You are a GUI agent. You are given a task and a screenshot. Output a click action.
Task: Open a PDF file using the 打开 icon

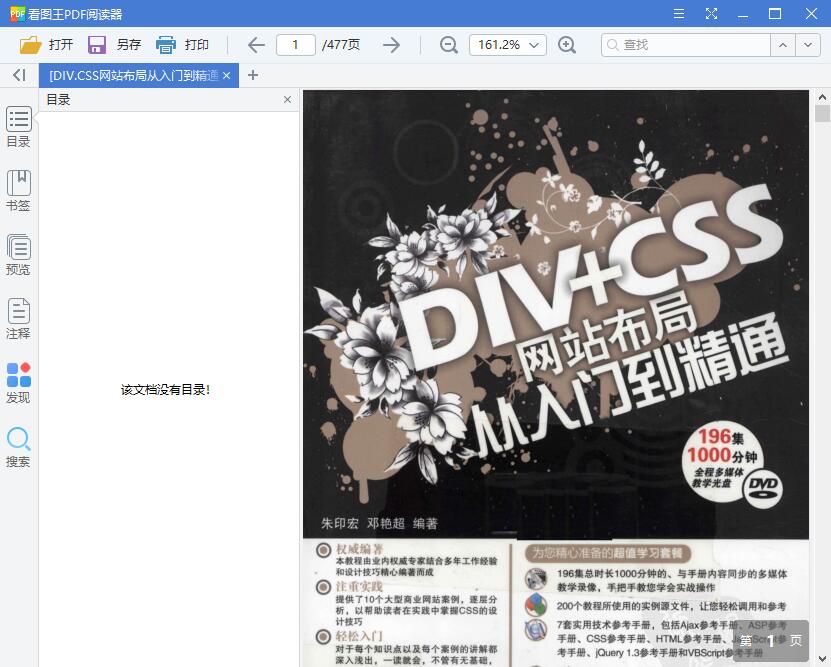click(x=33, y=44)
